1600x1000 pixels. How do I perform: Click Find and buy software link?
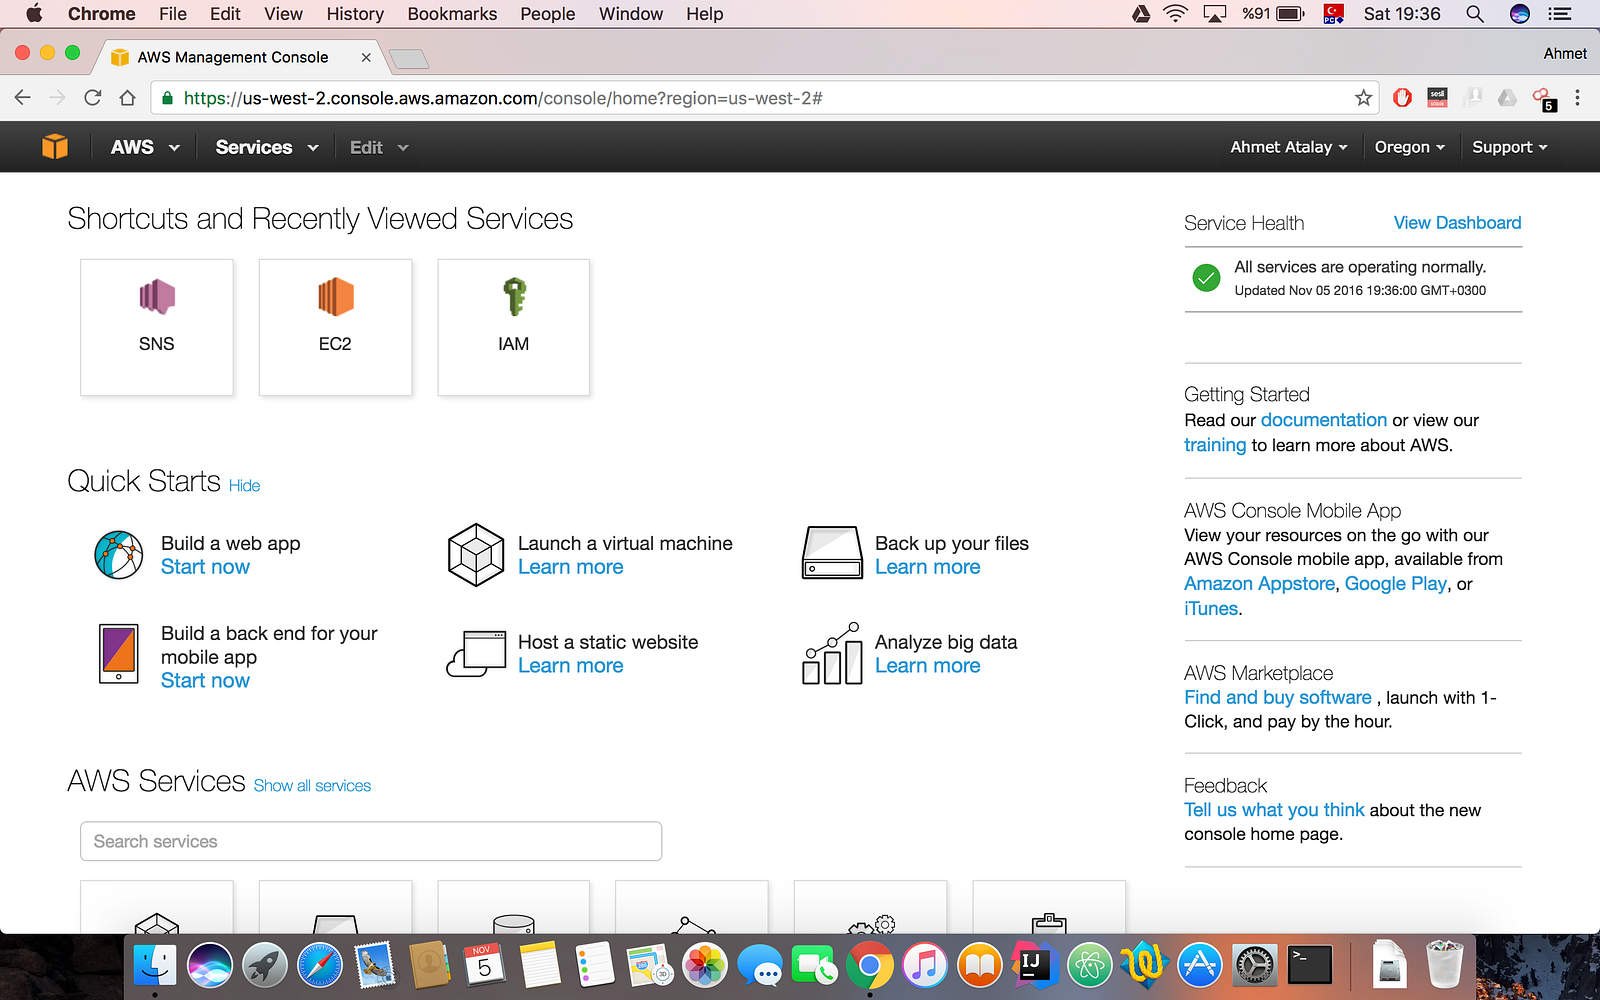(x=1278, y=698)
